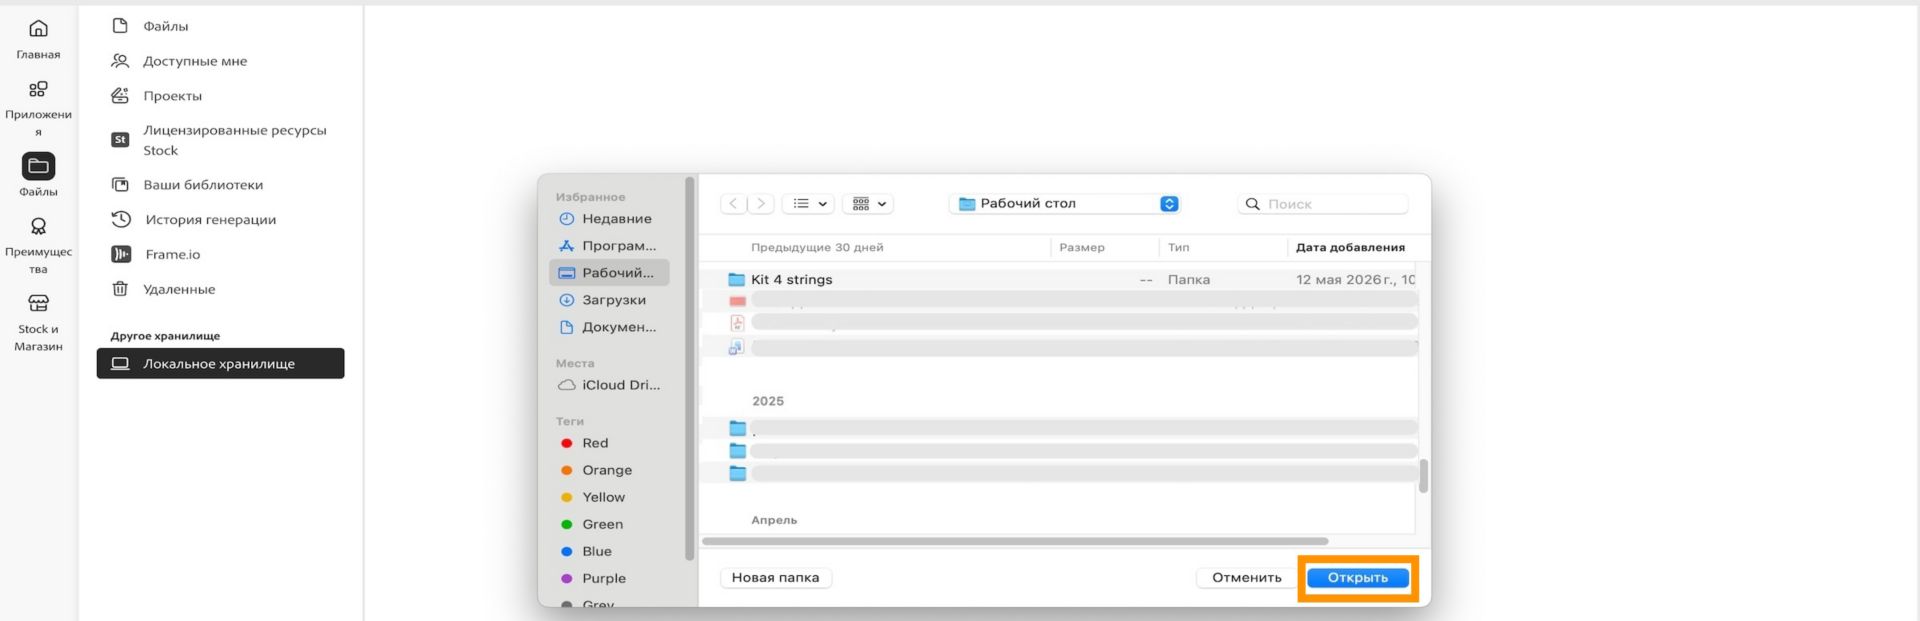Click the file list horizontal scrollbar
1920x621 pixels.
pyautogui.click(x=1015, y=541)
